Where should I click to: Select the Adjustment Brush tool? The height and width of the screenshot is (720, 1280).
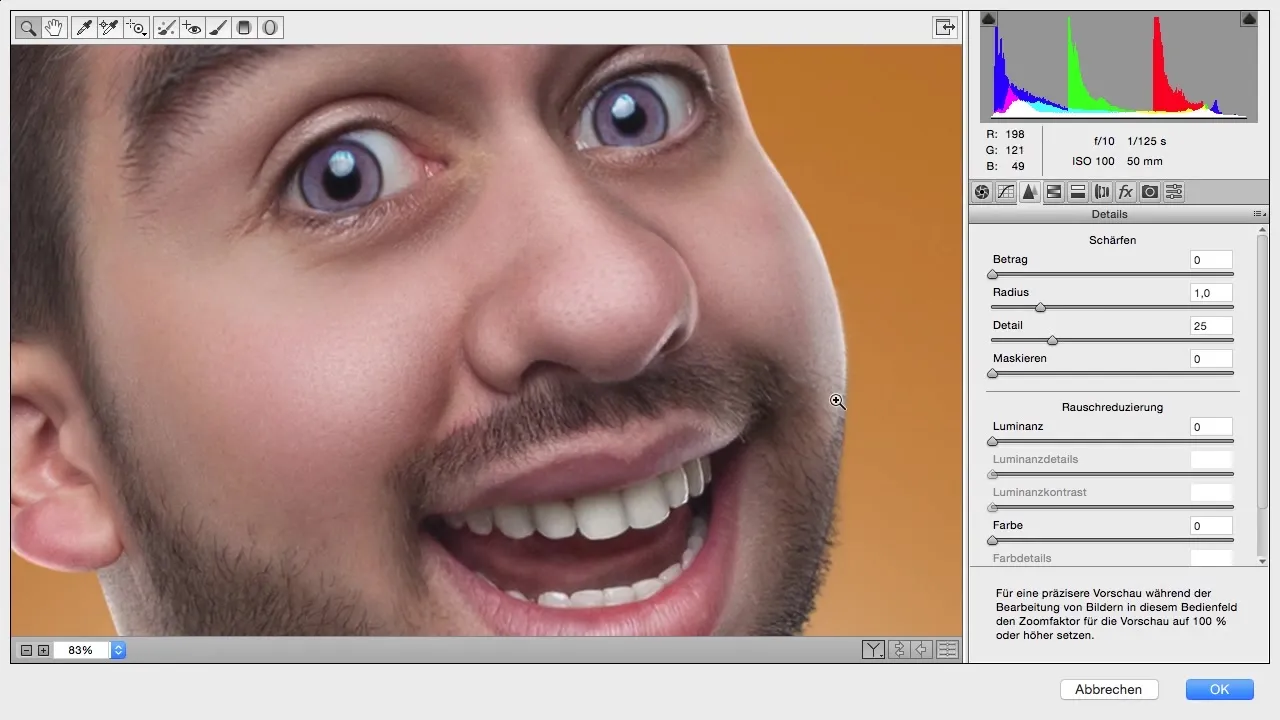click(x=218, y=28)
